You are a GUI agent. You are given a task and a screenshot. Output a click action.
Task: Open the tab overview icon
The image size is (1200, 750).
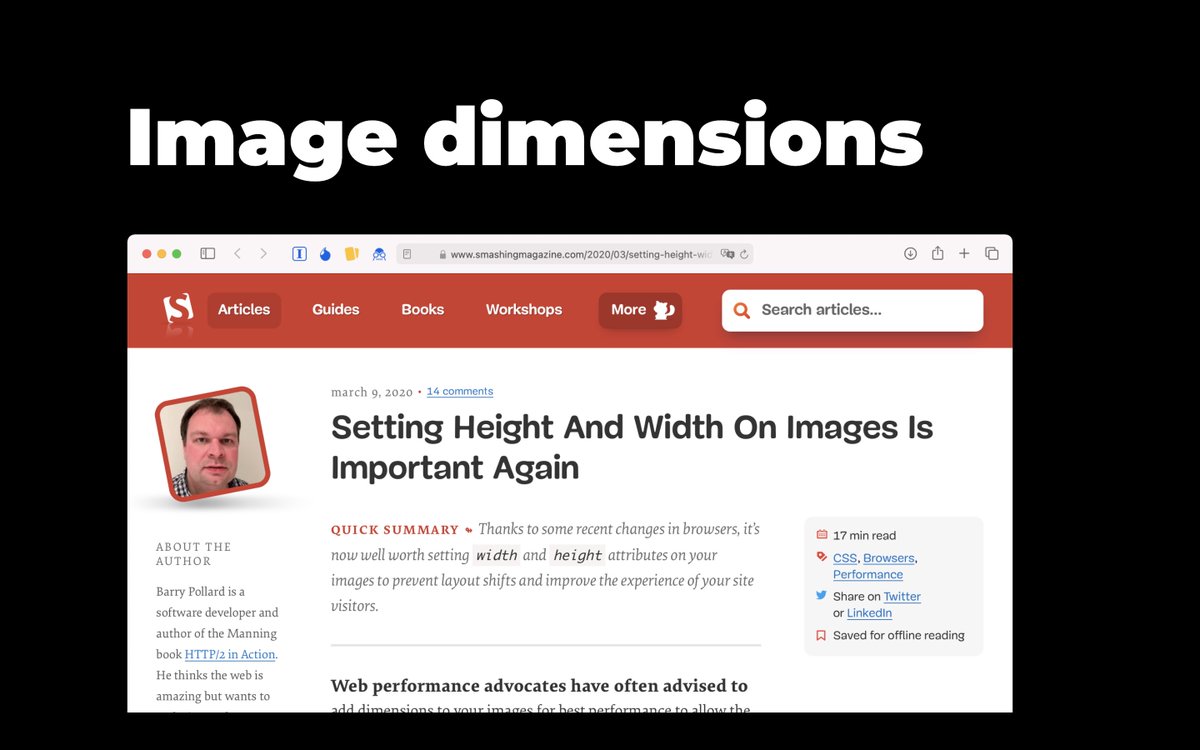point(991,253)
